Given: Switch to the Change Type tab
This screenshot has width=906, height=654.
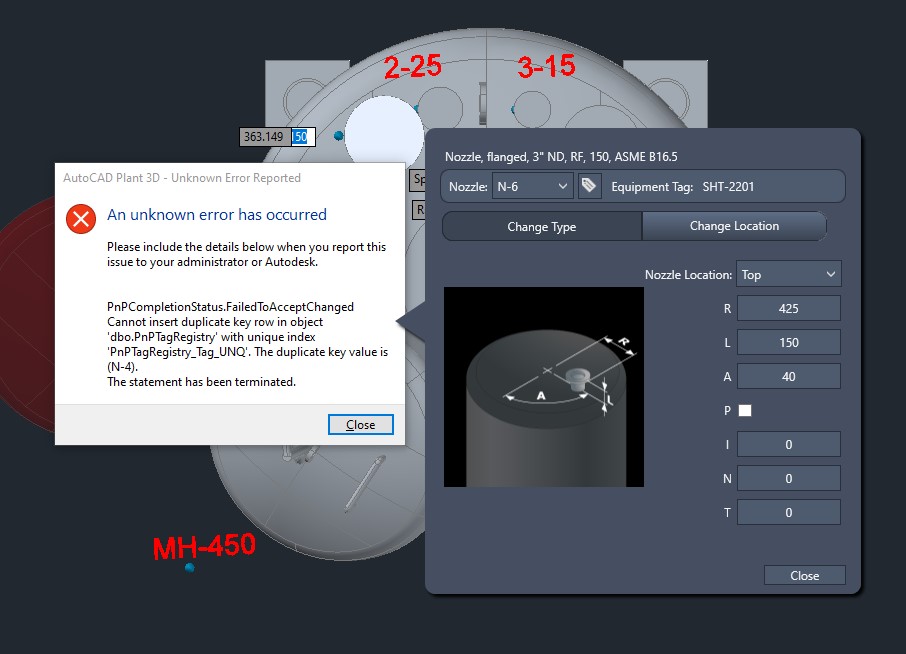Looking at the screenshot, I should click(541, 226).
